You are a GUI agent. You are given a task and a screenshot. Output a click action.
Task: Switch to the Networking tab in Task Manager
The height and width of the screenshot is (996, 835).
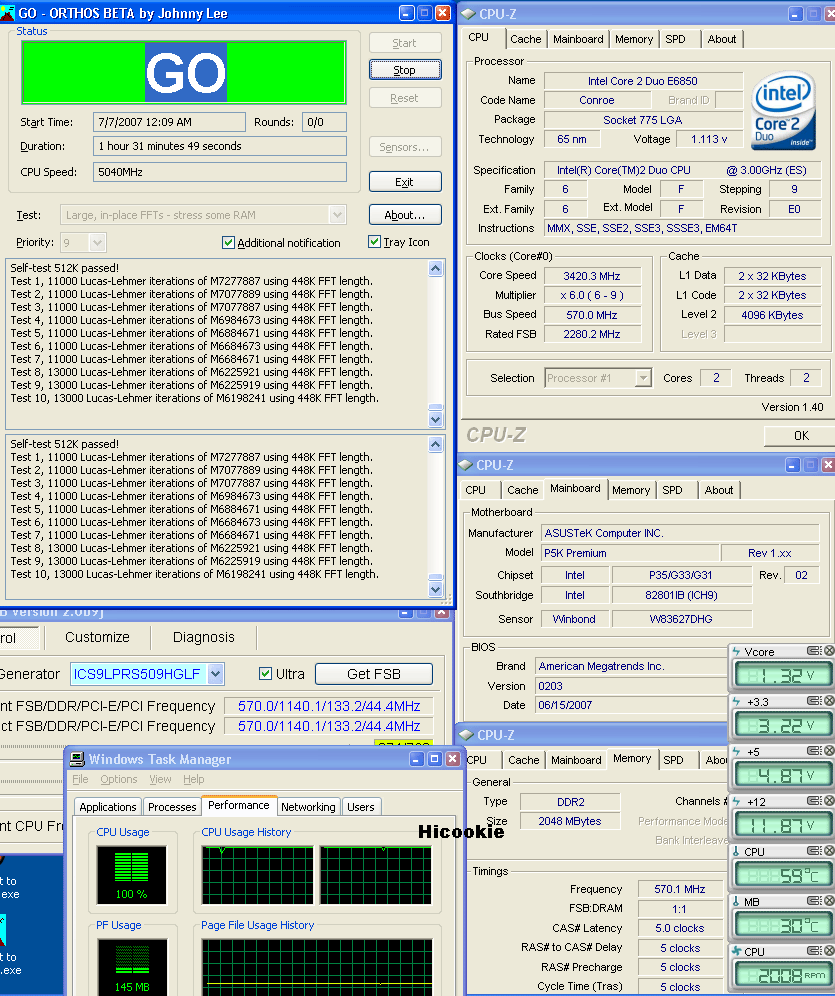308,807
